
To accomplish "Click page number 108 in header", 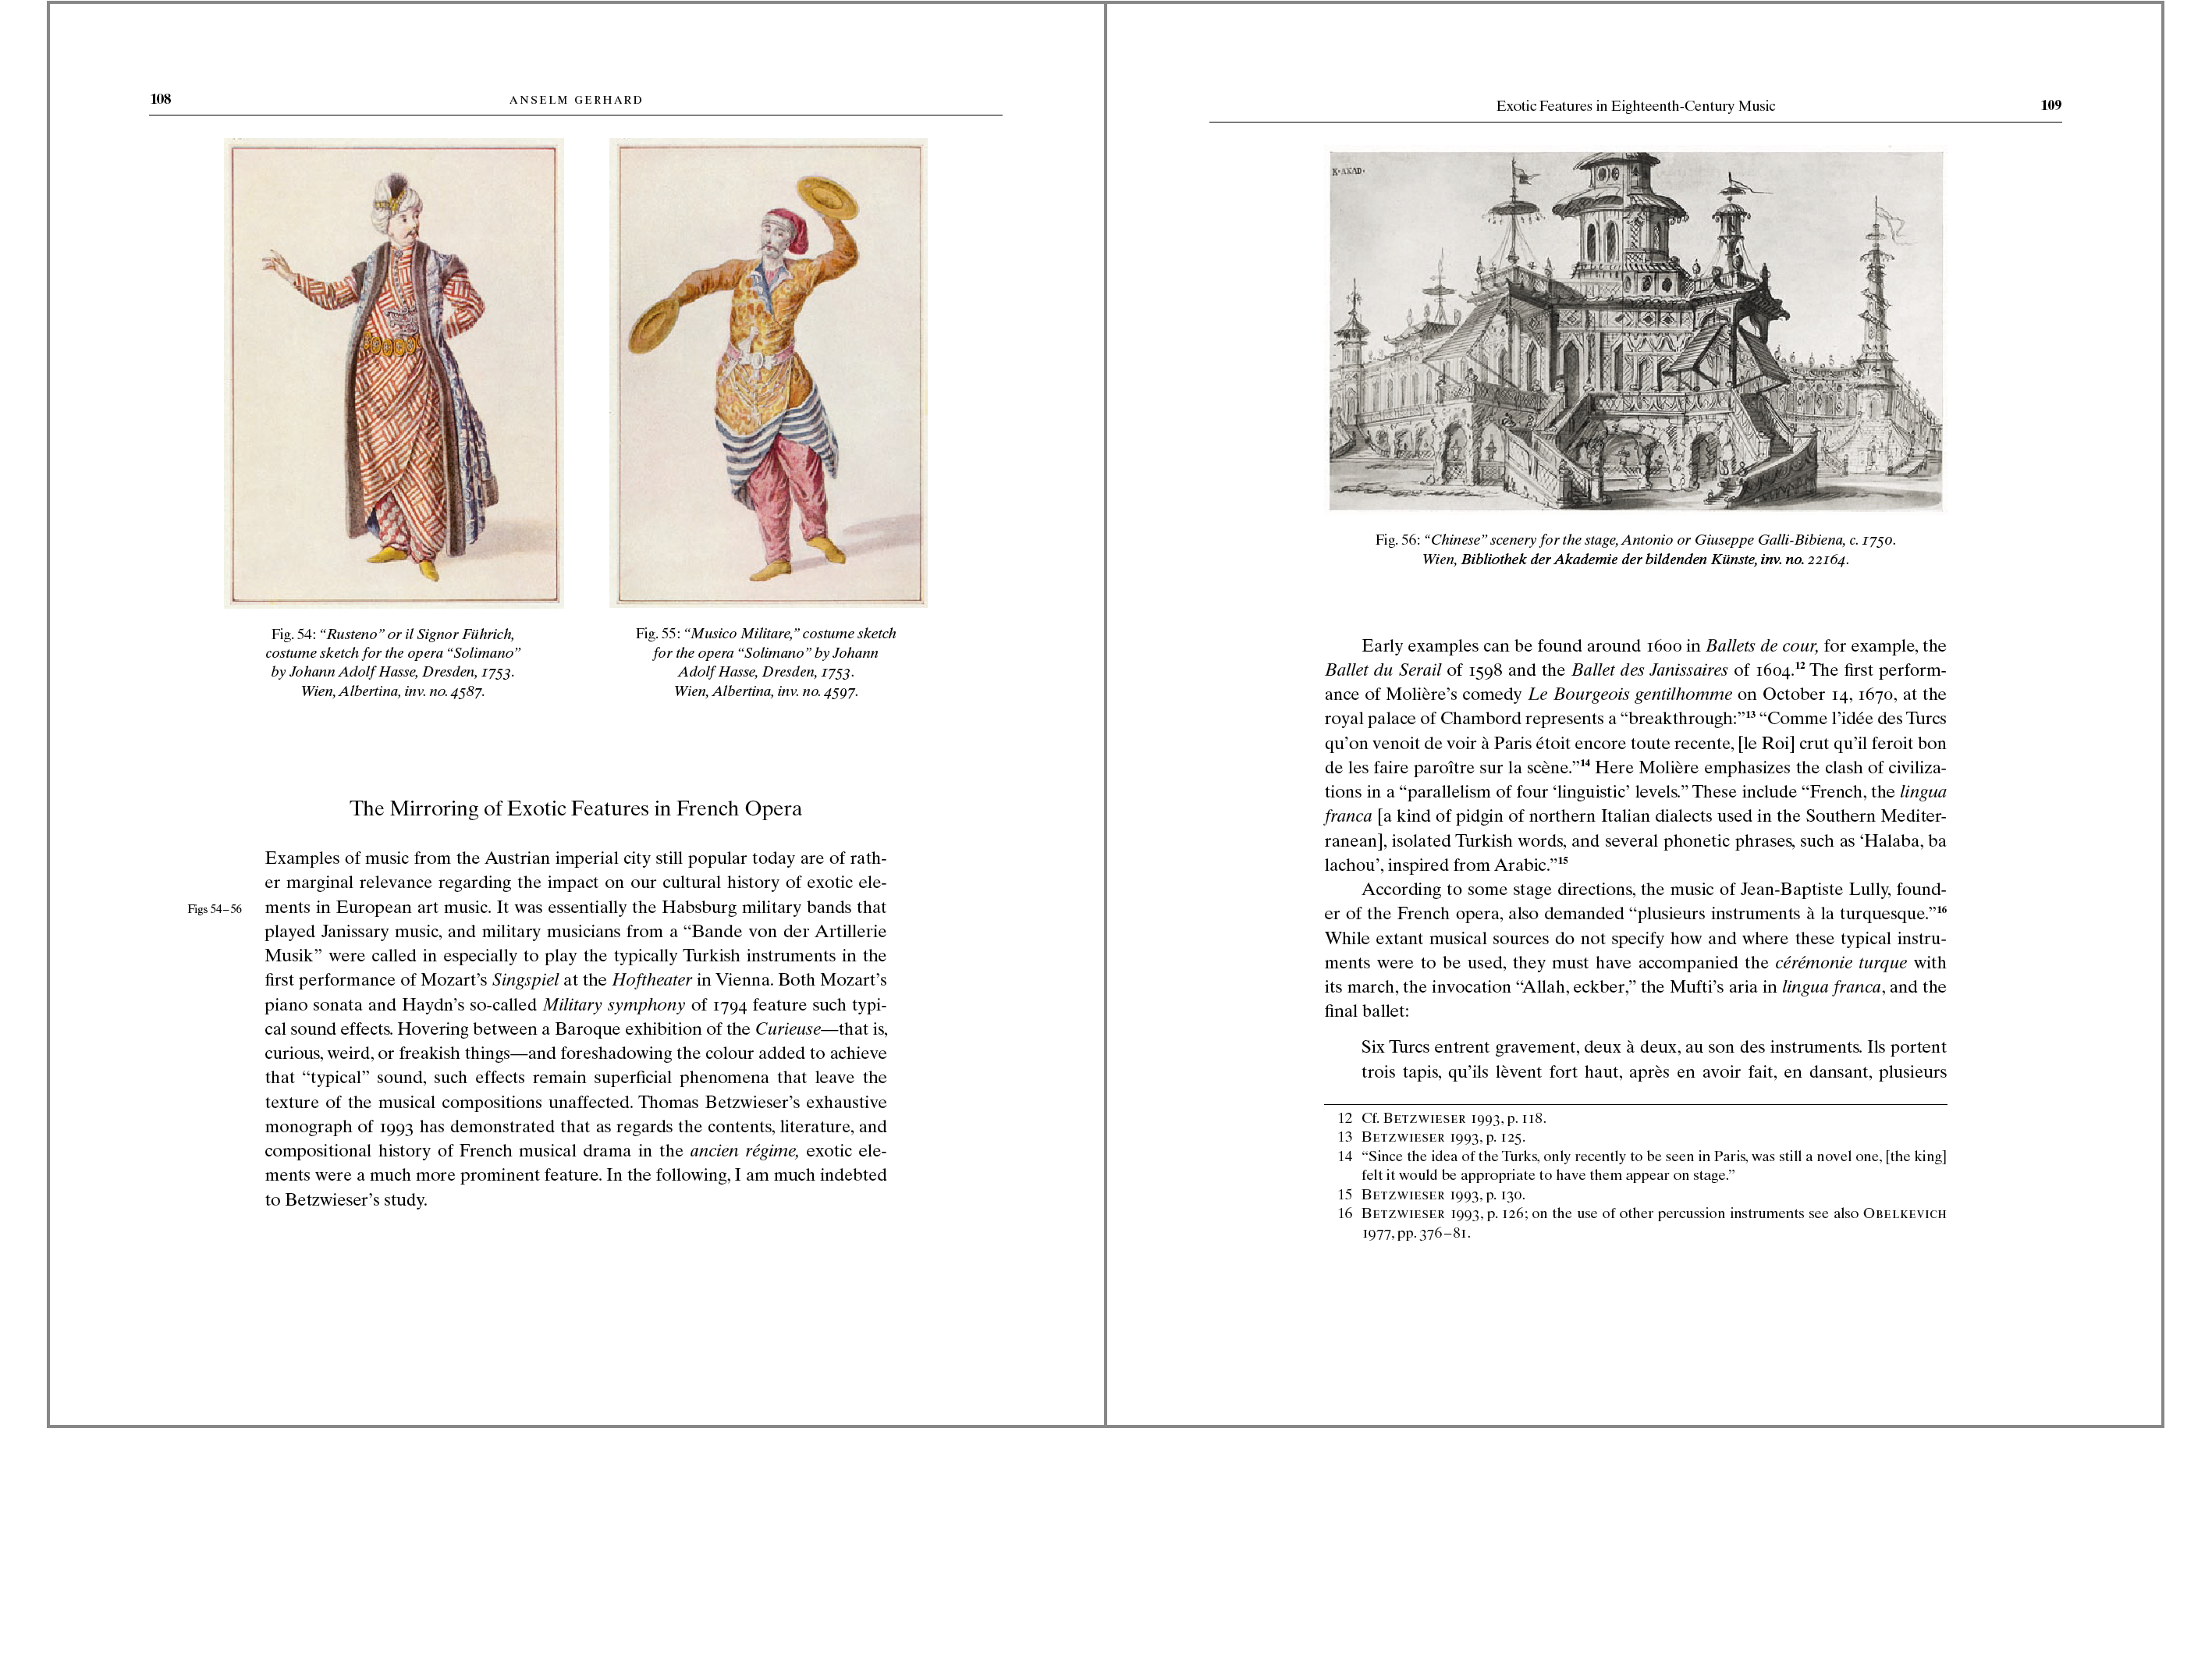I will pos(161,99).
